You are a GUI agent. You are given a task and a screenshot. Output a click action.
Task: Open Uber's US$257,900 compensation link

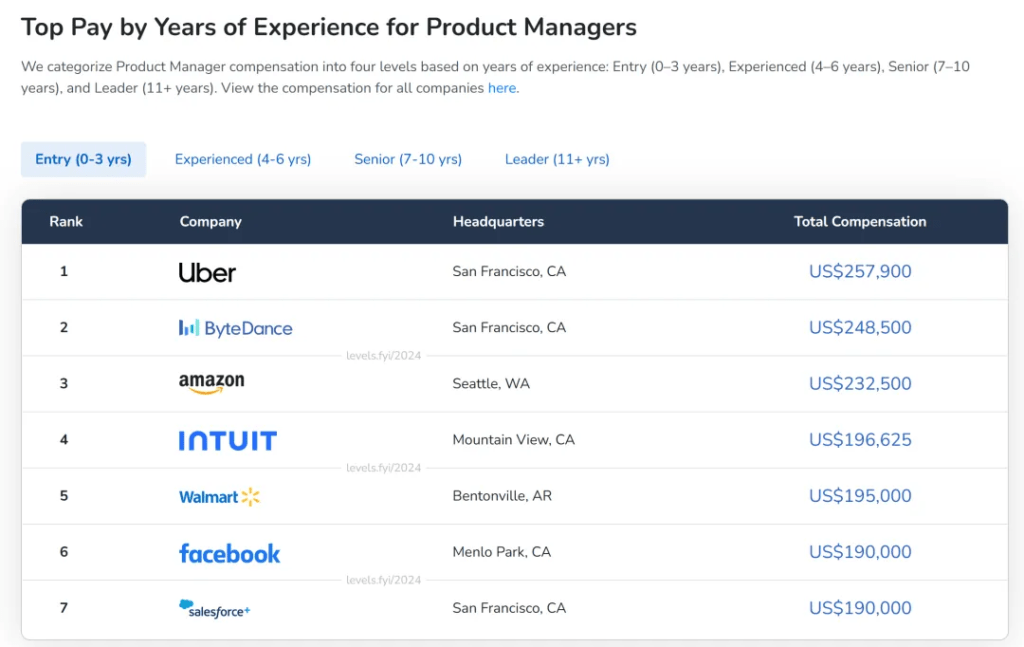coord(860,271)
